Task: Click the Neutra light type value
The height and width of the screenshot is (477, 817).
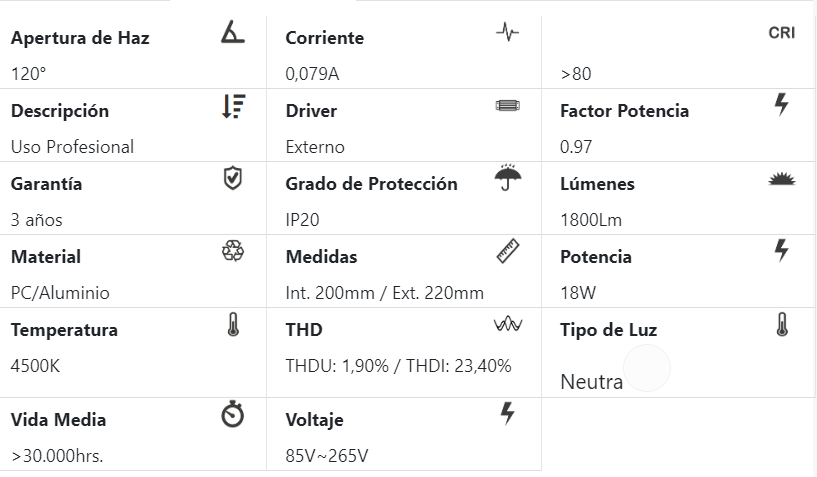Action: pyautogui.click(x=591, y=382)
